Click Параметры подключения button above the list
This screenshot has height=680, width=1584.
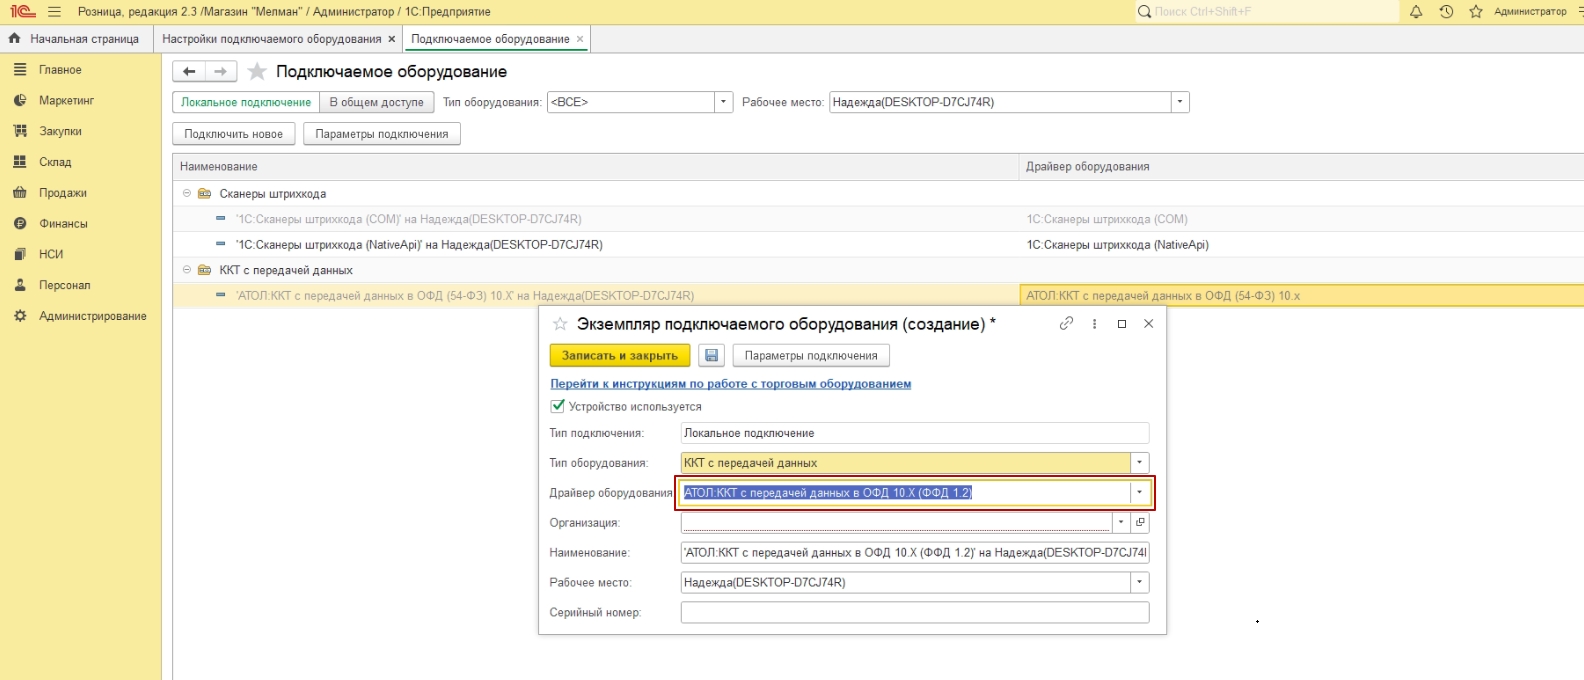[x=382, y=134]
